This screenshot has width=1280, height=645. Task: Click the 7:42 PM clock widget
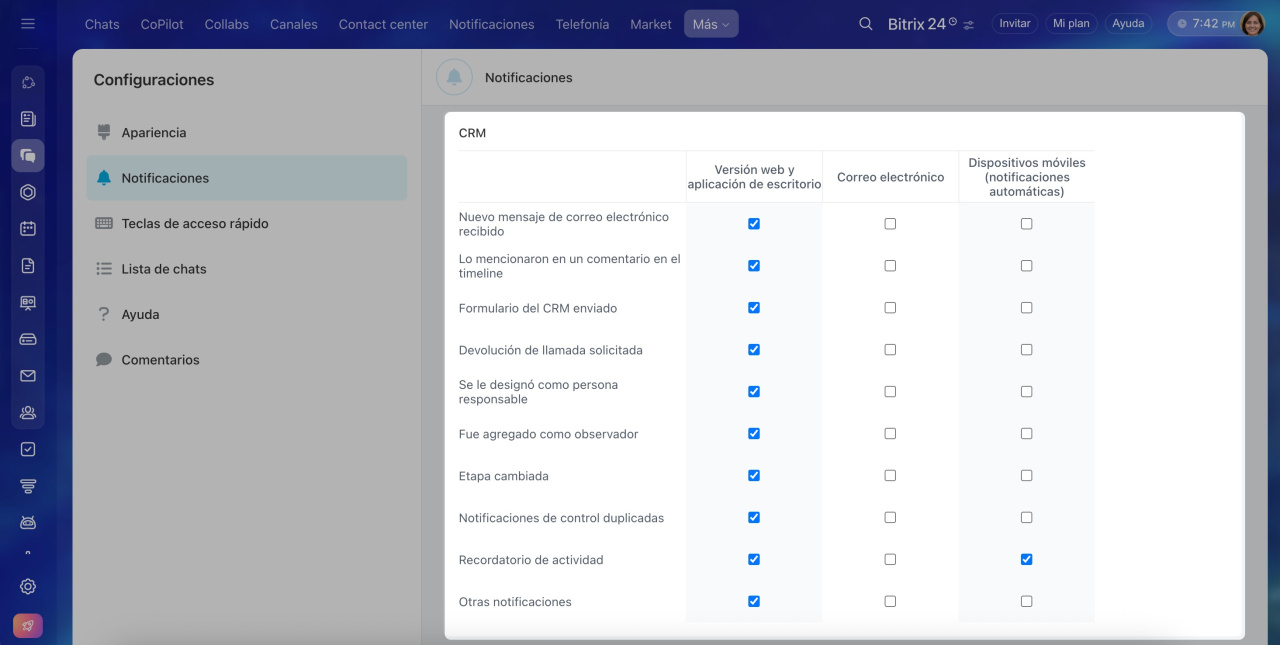[1204, 24]
